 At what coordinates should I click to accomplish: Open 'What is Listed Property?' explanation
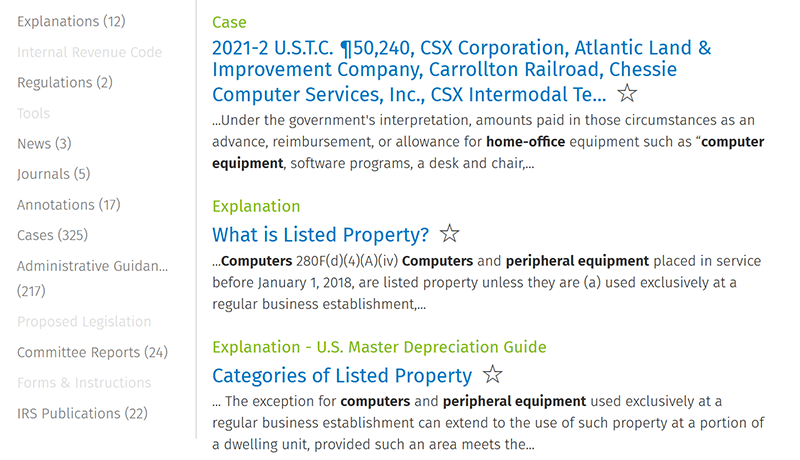pos(320,235)
